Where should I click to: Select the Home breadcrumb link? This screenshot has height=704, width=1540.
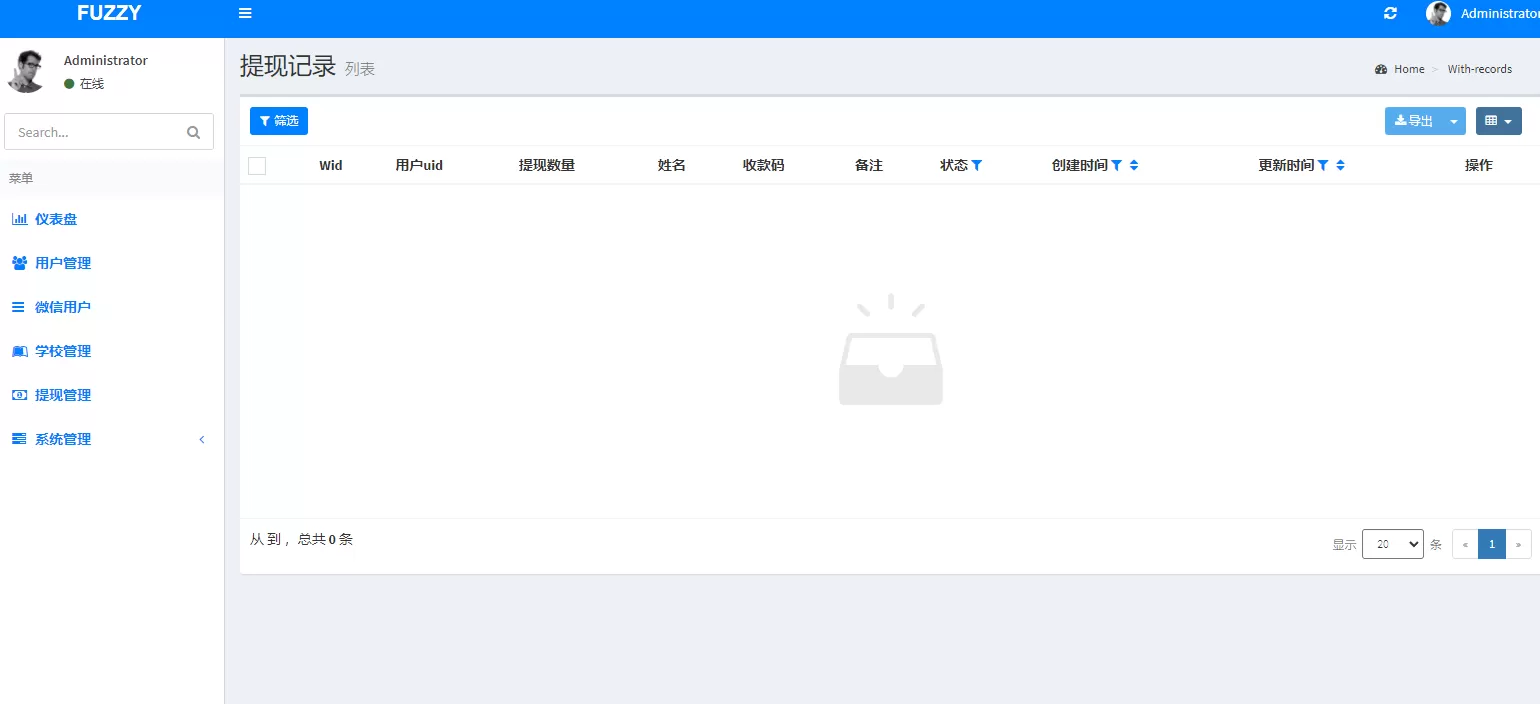(1408, 68)
